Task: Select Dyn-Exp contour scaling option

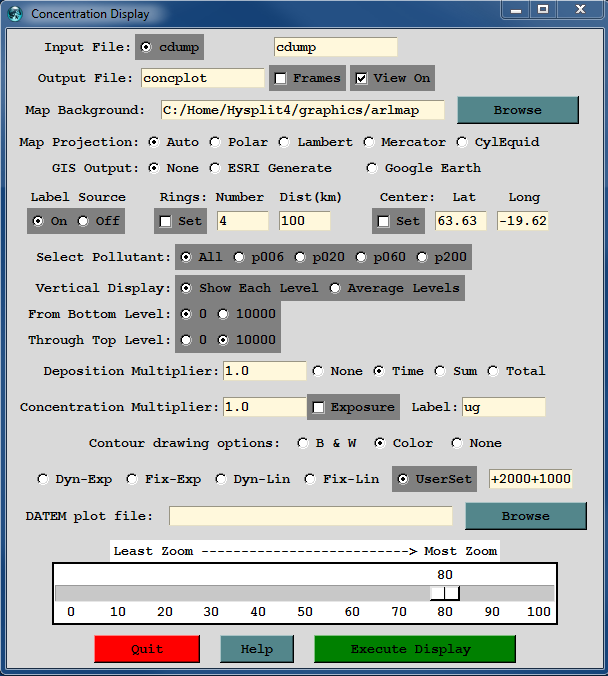Action: 43,479
